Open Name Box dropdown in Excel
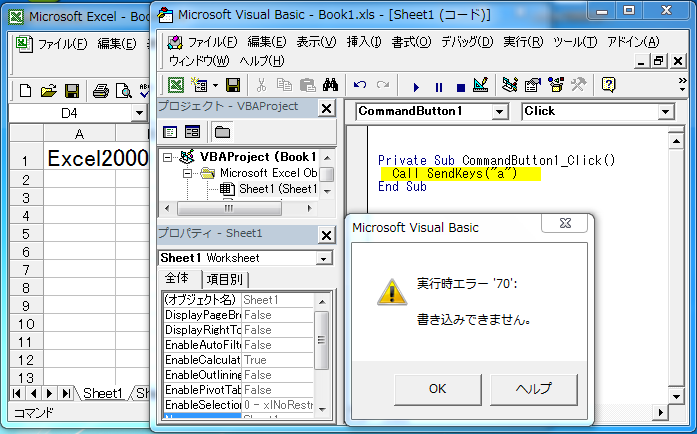697x434 pixels. pyautogui.click(x=139, y=113)
